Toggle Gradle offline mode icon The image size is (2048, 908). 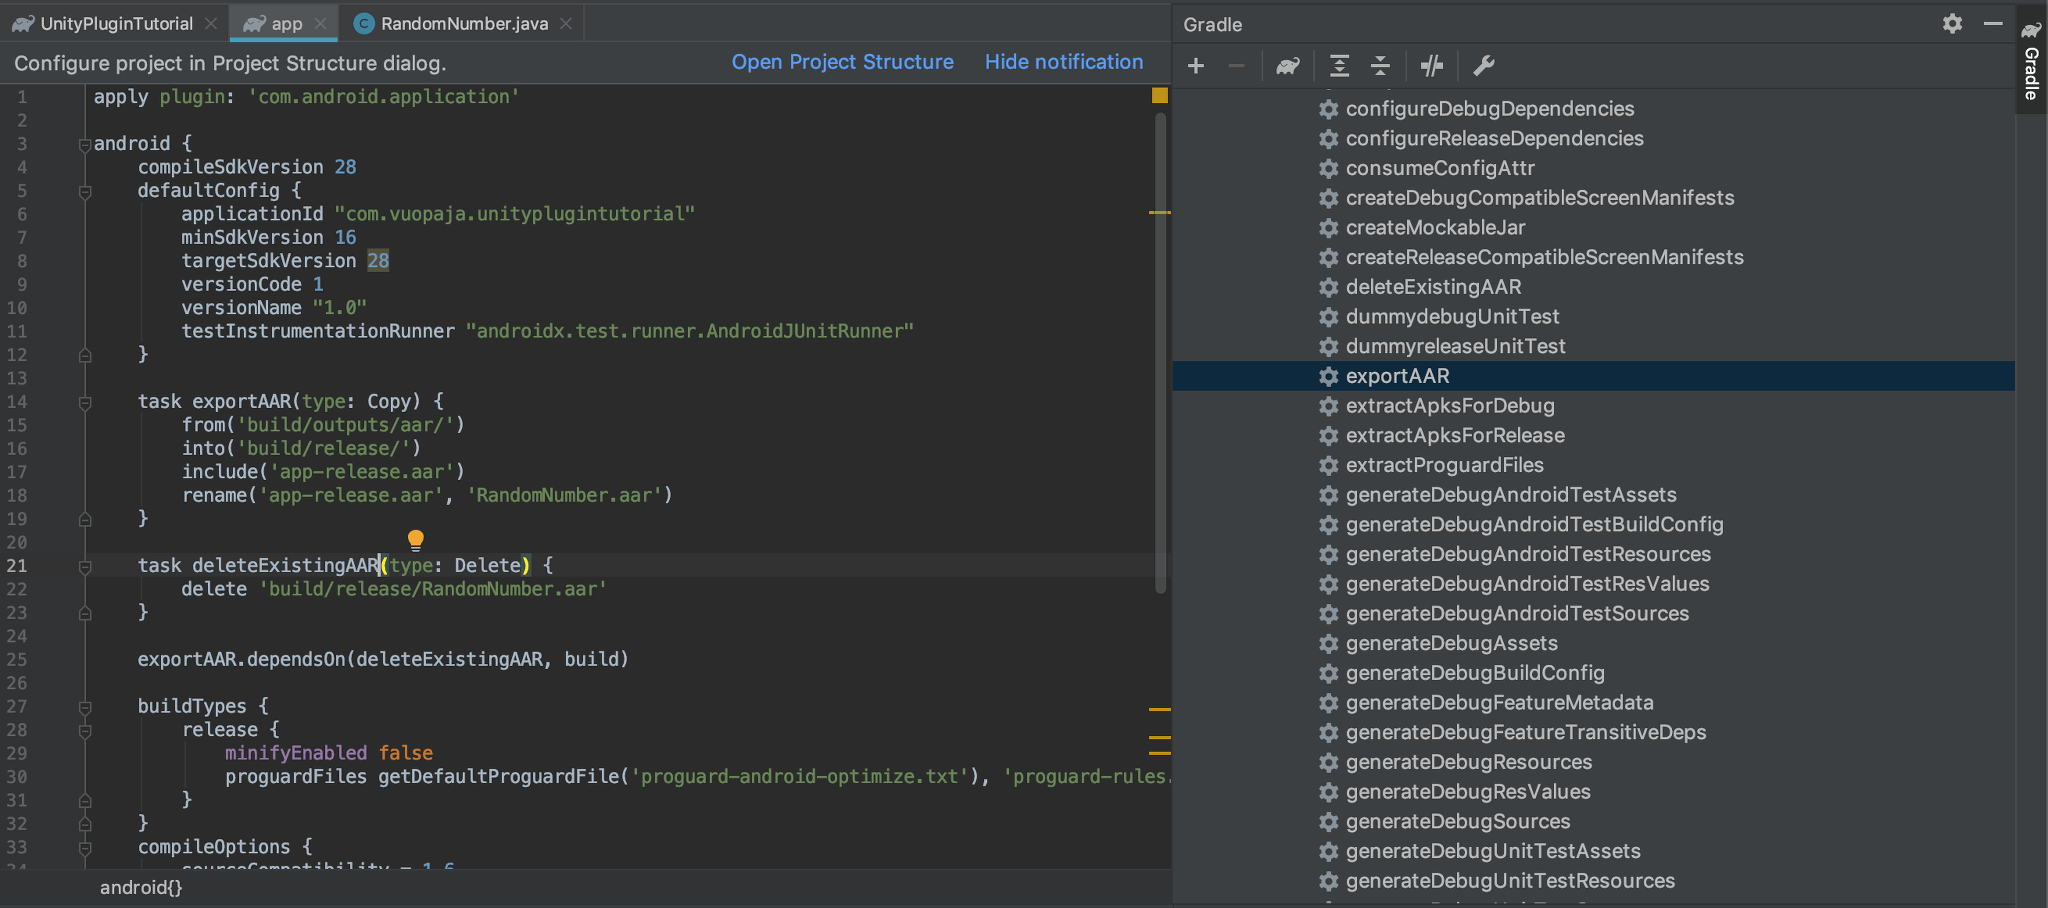1432,66
